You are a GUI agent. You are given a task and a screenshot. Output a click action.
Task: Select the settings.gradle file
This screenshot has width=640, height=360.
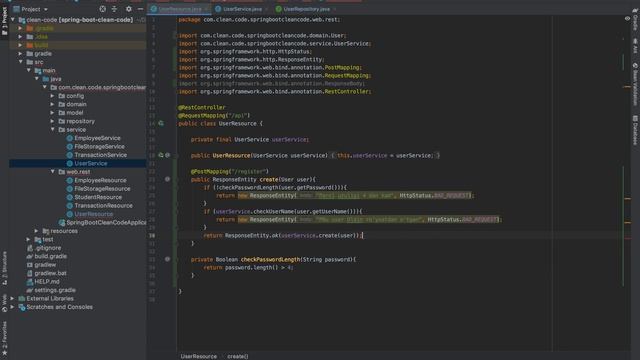[x=55, y=290]
